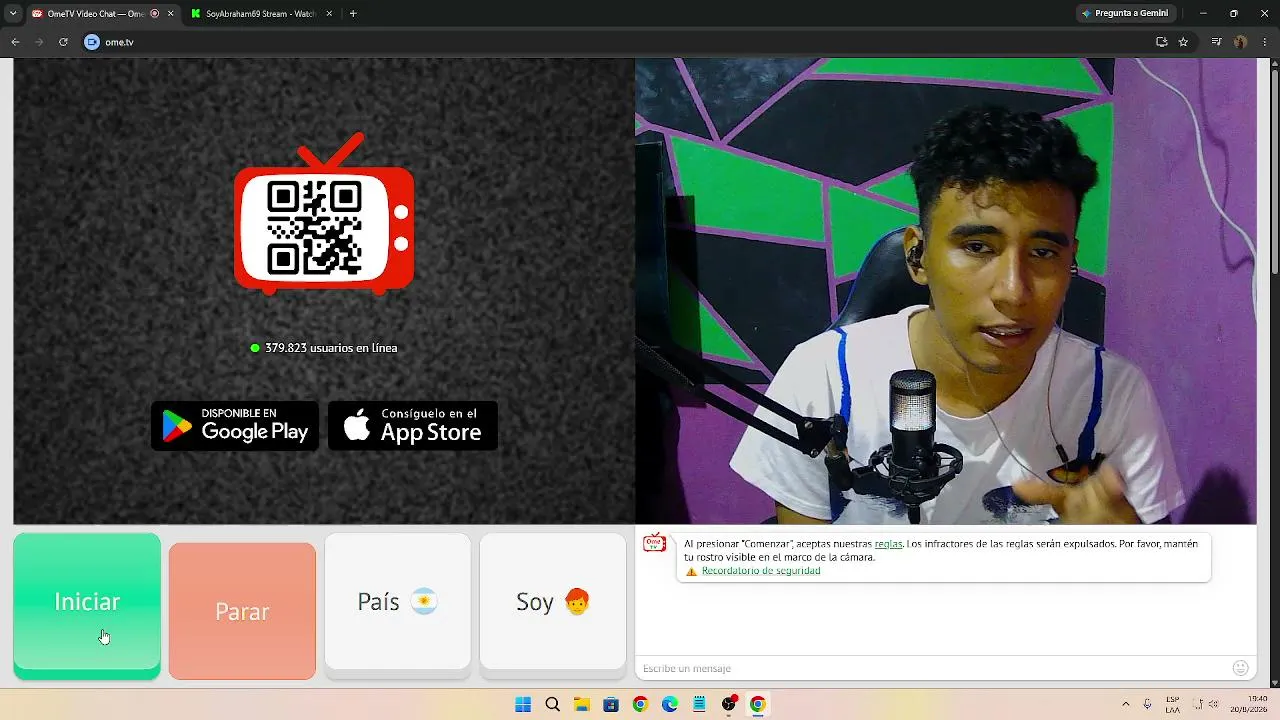This screenshot has height=720, width=1280.
Task: Open Microsoft Store from the taskbar
Action: [611, 704]
